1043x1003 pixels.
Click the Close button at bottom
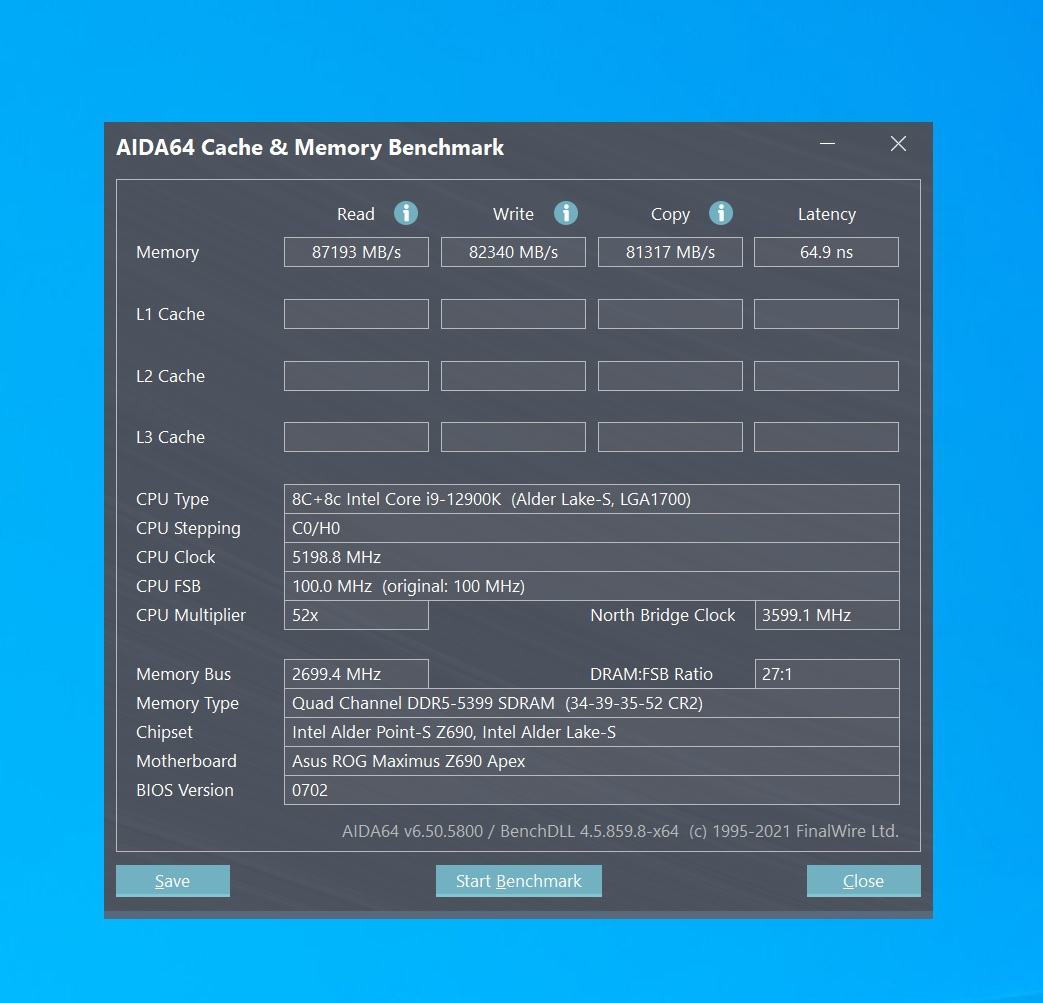tap(863, 881)
